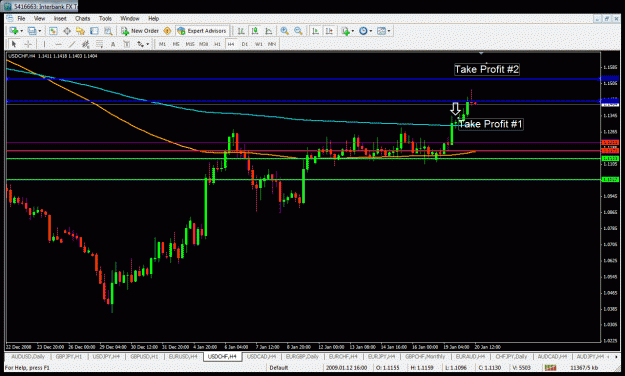Switch to the EURGBP,Daily chart tab
This screenshot has height=376, width=625.
tap(302, 356)
